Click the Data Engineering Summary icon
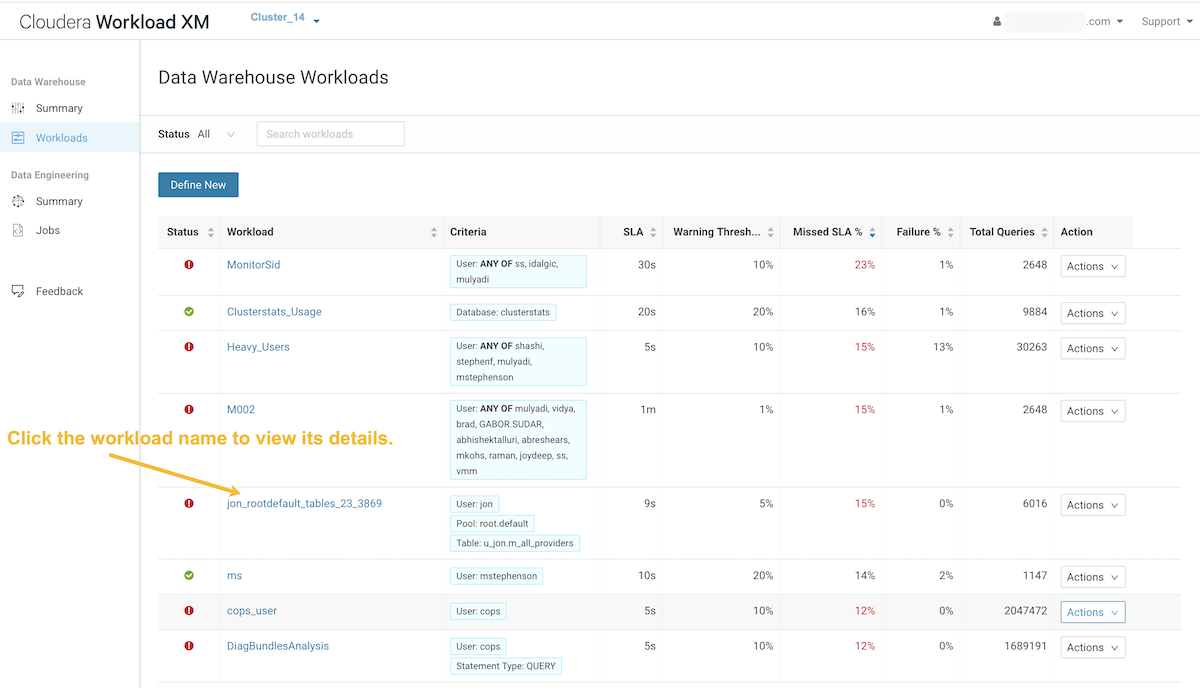Viewport: 1200px width, 688px height. pos(18,201)
